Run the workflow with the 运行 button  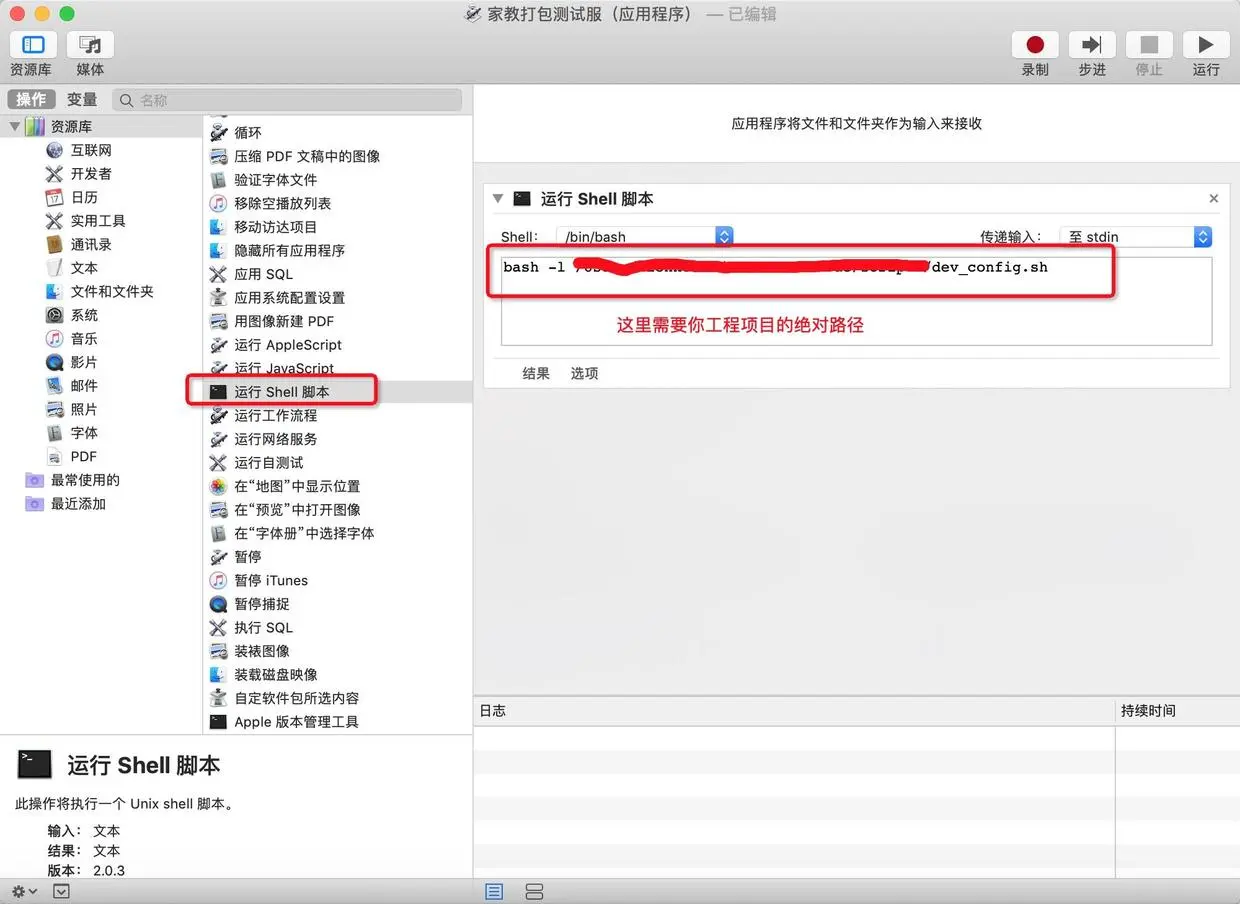click(1205, 45)
